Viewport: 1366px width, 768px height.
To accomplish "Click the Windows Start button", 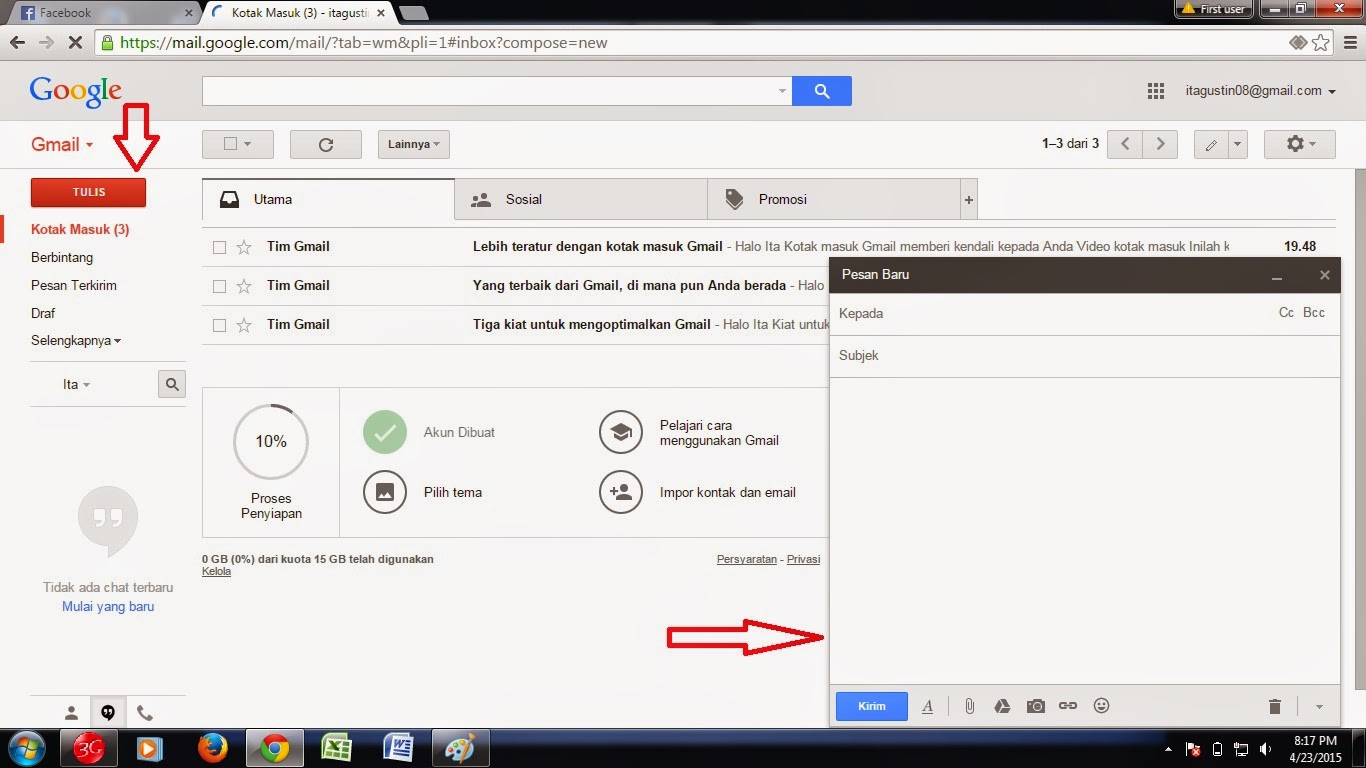I will click(25, 748).
